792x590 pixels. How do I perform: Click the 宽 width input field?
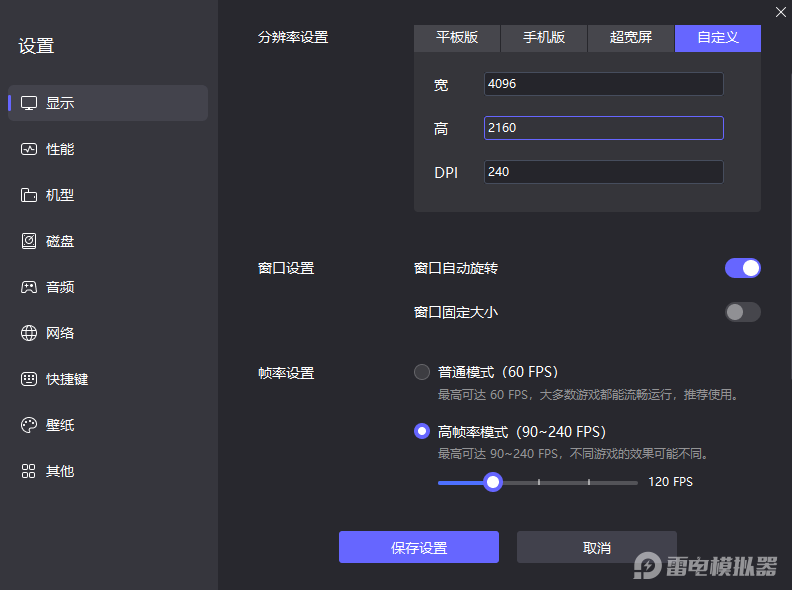[x=604, y=84]
